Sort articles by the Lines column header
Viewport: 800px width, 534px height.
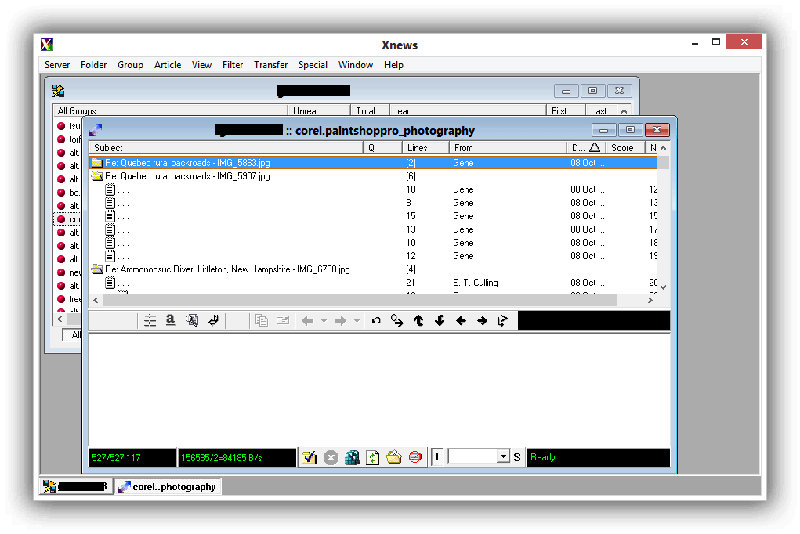tap(425, 147)
